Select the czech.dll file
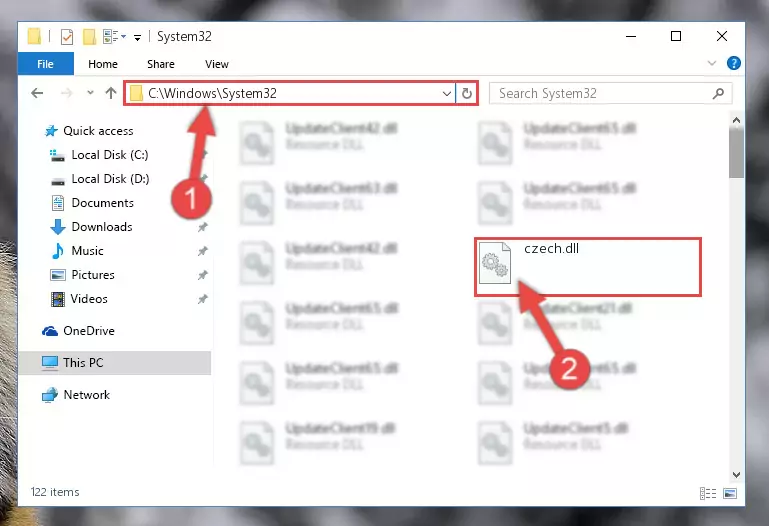Viewport: 769px width, 526px height. (x=588, y=267)
